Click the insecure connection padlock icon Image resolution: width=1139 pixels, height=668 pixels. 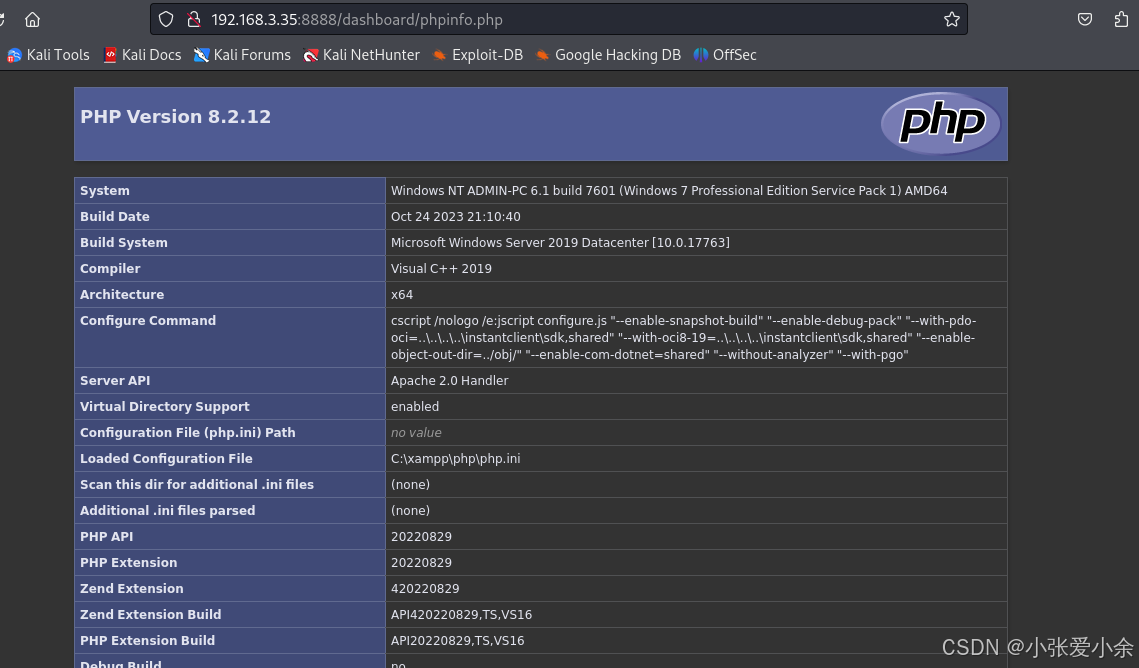(x=194, y=20)
